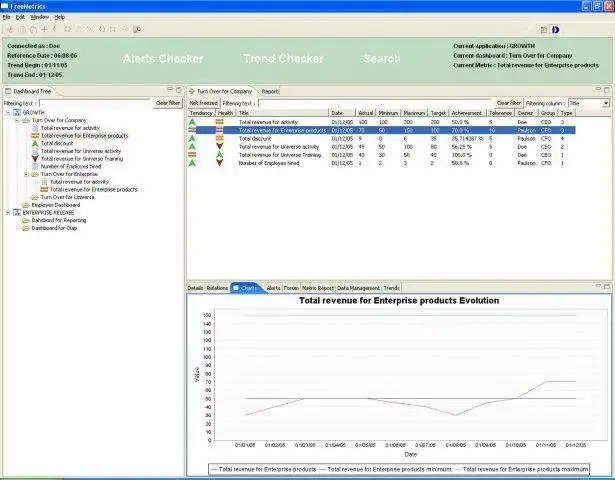
Task: Open the Metric Report tab
Action: coord(318,288)
